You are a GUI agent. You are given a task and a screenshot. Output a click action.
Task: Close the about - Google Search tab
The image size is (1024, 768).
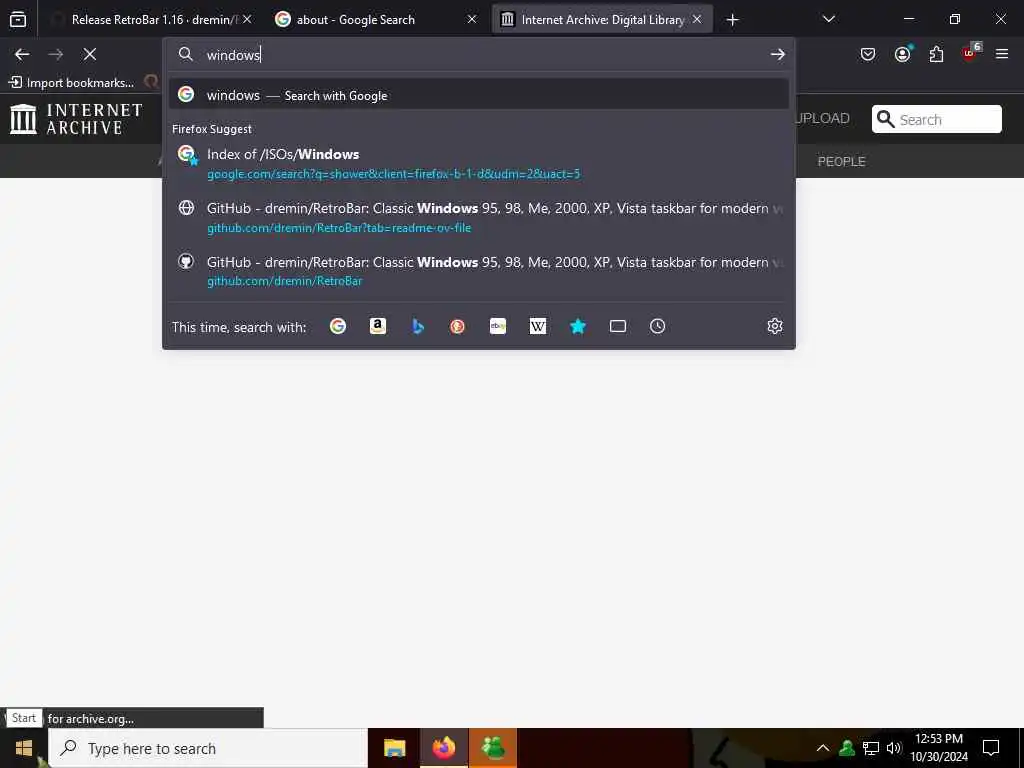[472, 20]
